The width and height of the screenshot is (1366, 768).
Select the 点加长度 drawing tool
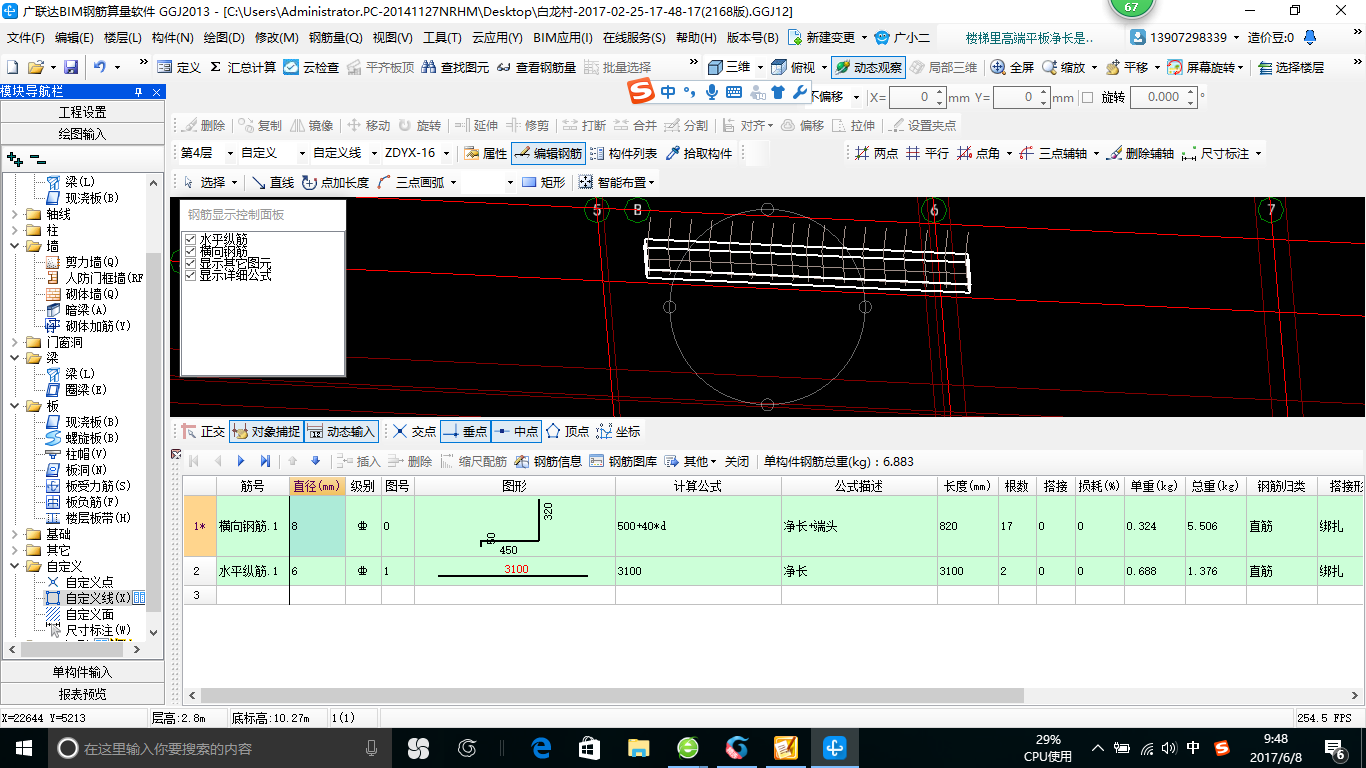tap(336, 182)
